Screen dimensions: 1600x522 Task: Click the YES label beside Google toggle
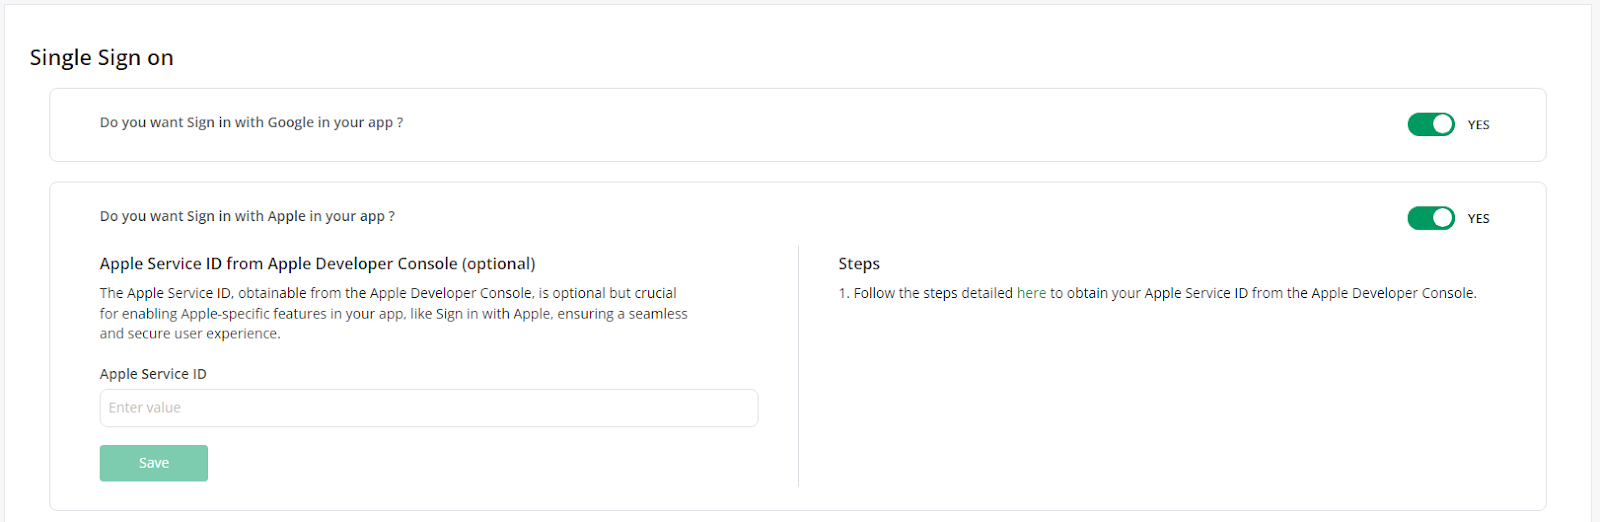[x=1478, y=125]
